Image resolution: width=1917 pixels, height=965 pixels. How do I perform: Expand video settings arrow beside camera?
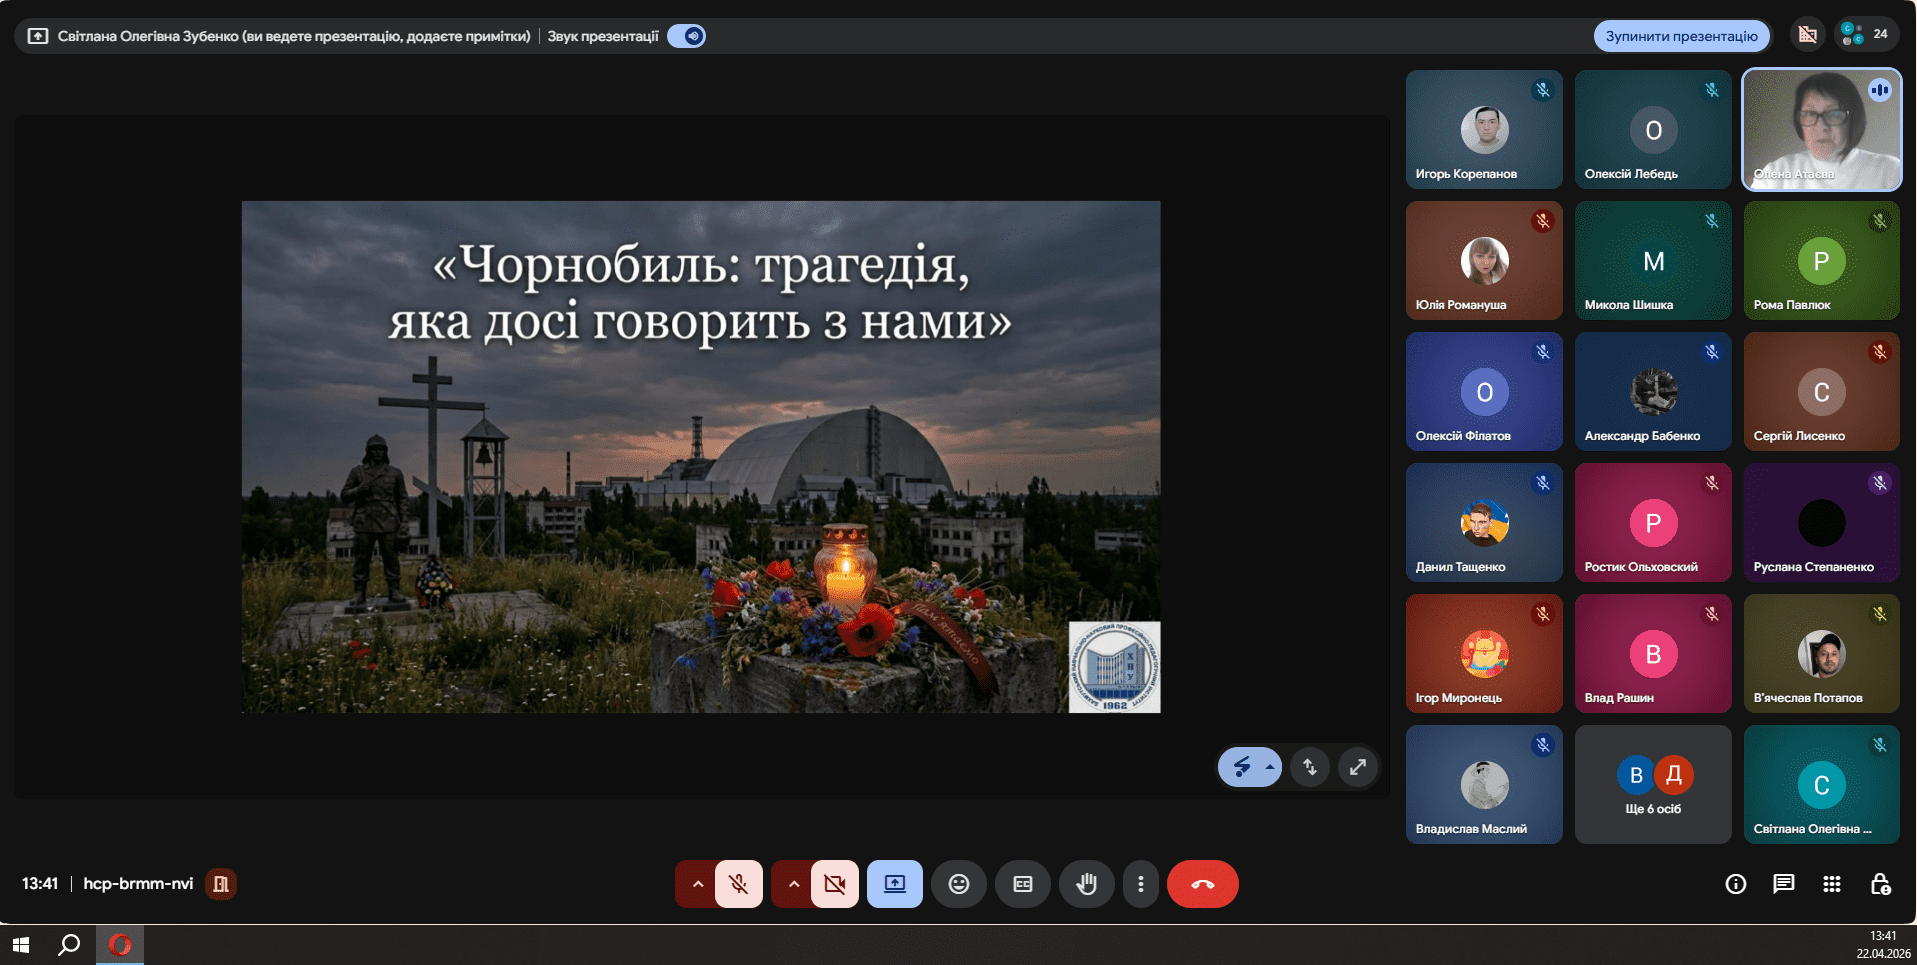tap(793, 884)
